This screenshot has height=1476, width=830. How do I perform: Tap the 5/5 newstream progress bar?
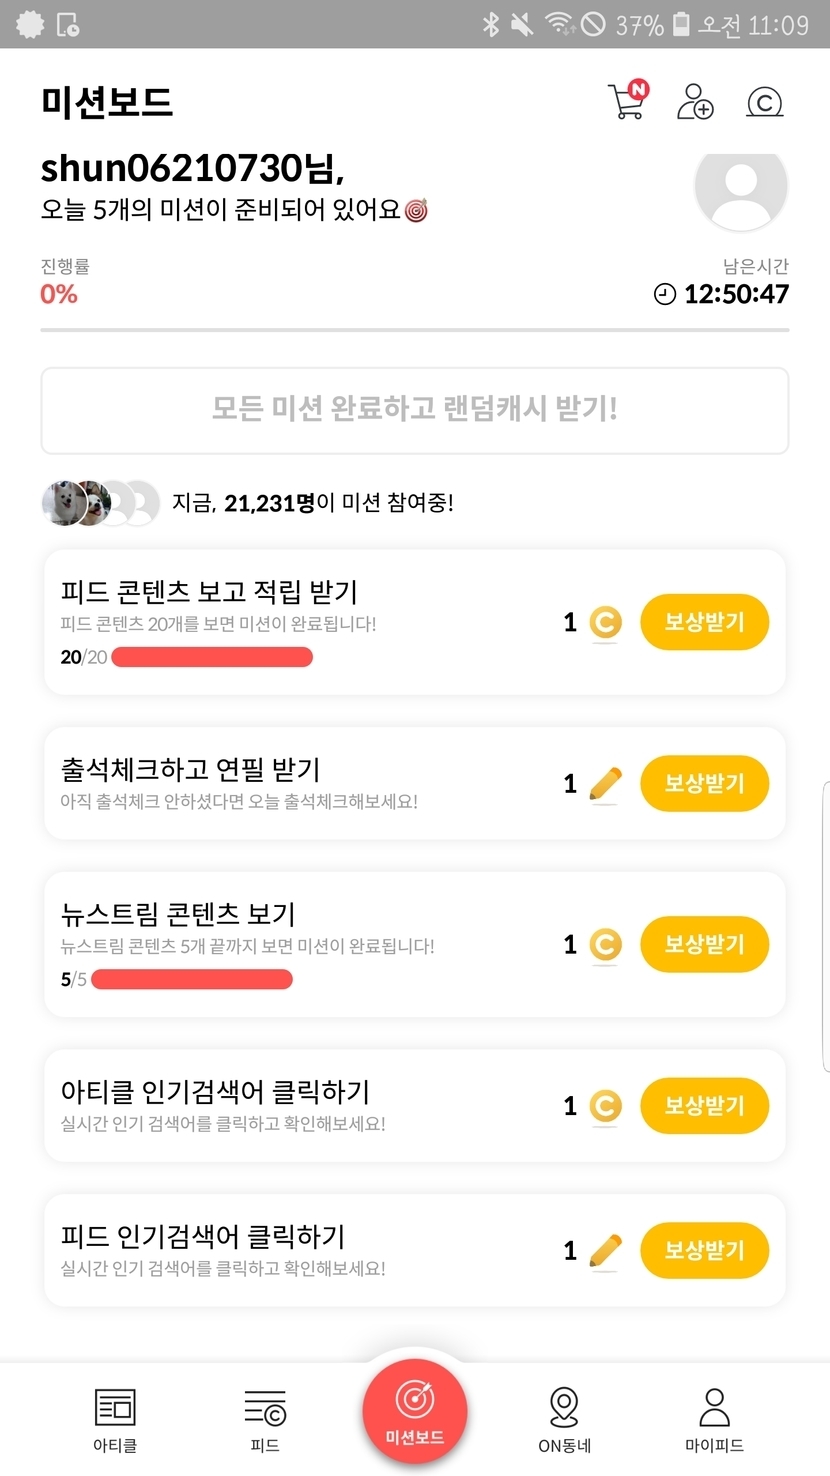tap(192, 979)
